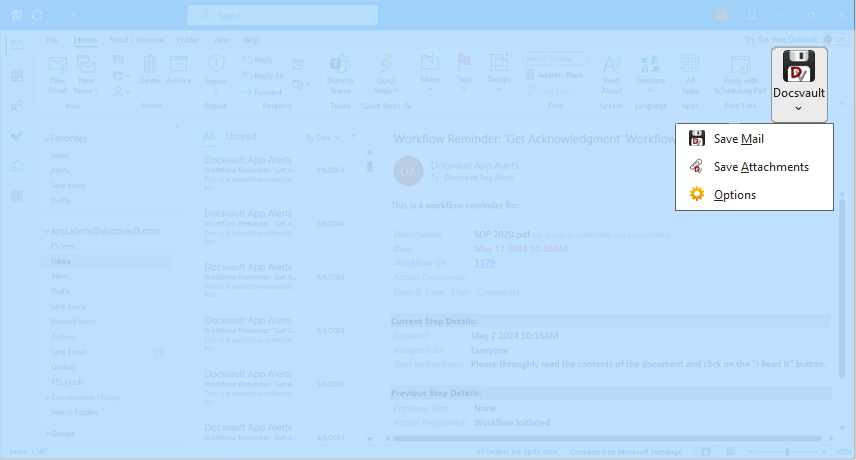
Task: Open the By Date sort dropdown
Action: (x=323, y=138)
